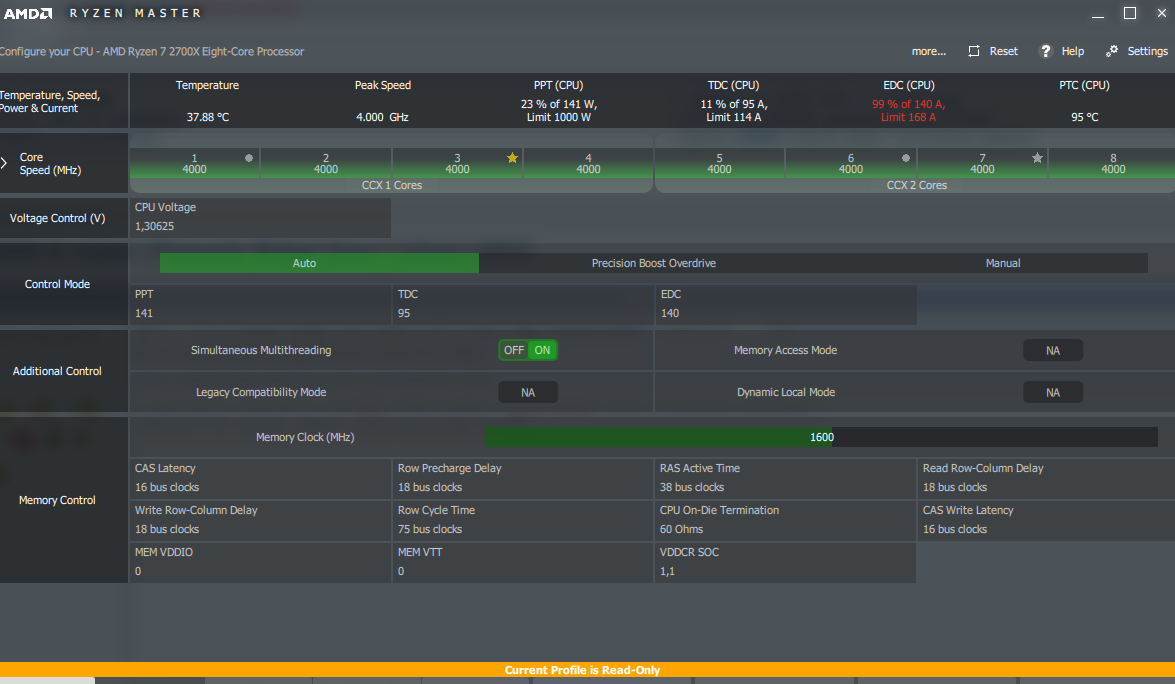Viewport: 1175px width, 684px height.
Task: Click Row Cycle Time 75 bus clocks
Action: 523,520
